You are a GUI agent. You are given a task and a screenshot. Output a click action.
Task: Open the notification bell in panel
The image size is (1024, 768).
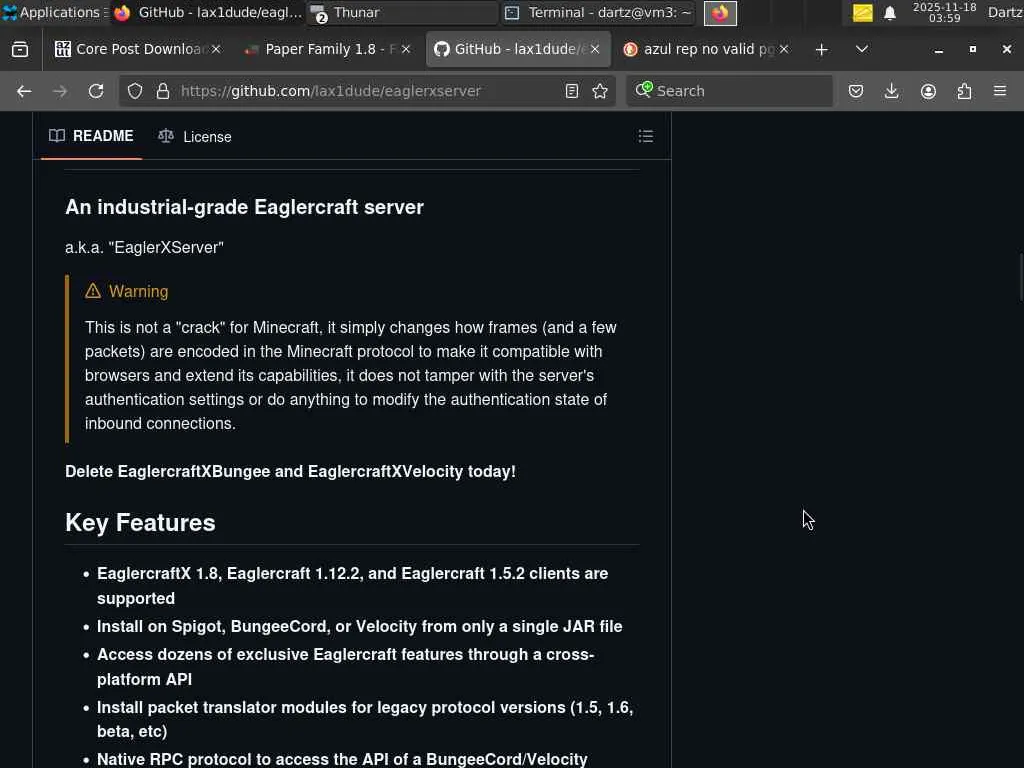point(889,13)
